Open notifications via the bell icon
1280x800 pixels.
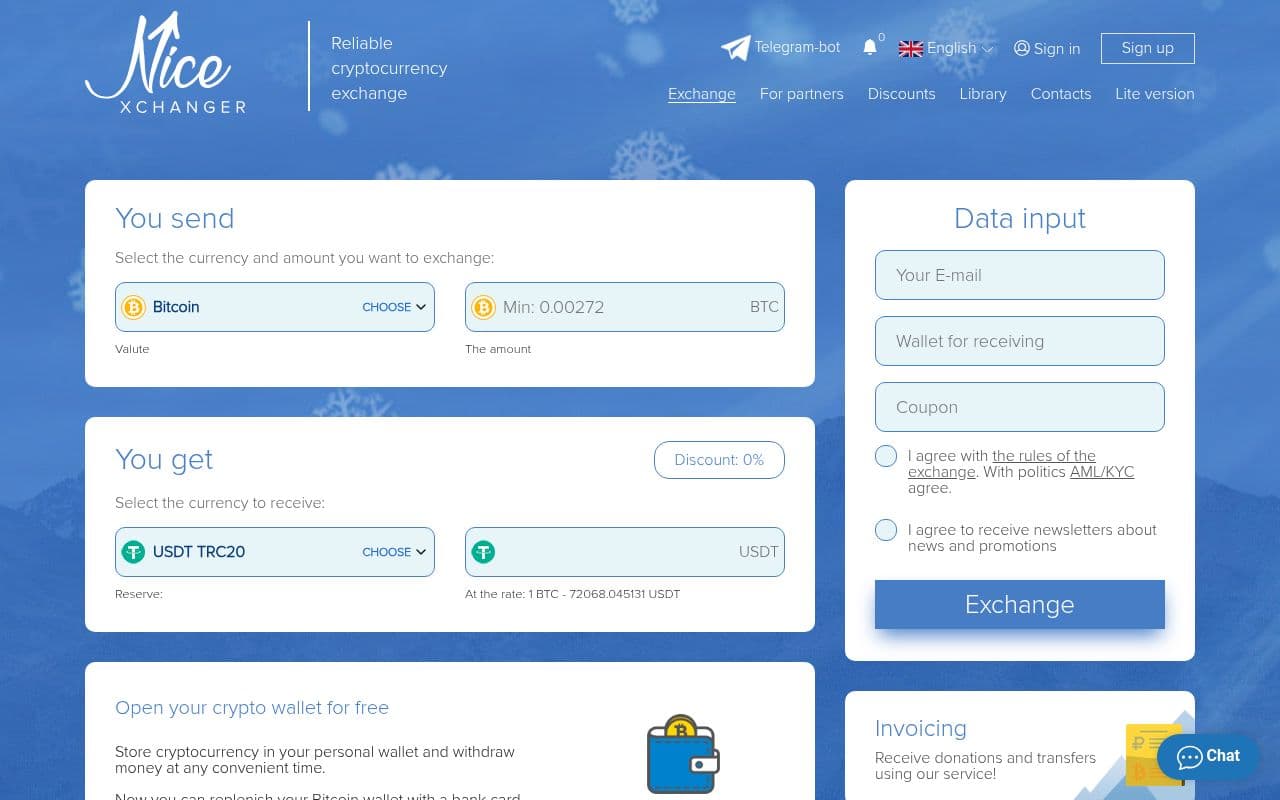[869, 47]
